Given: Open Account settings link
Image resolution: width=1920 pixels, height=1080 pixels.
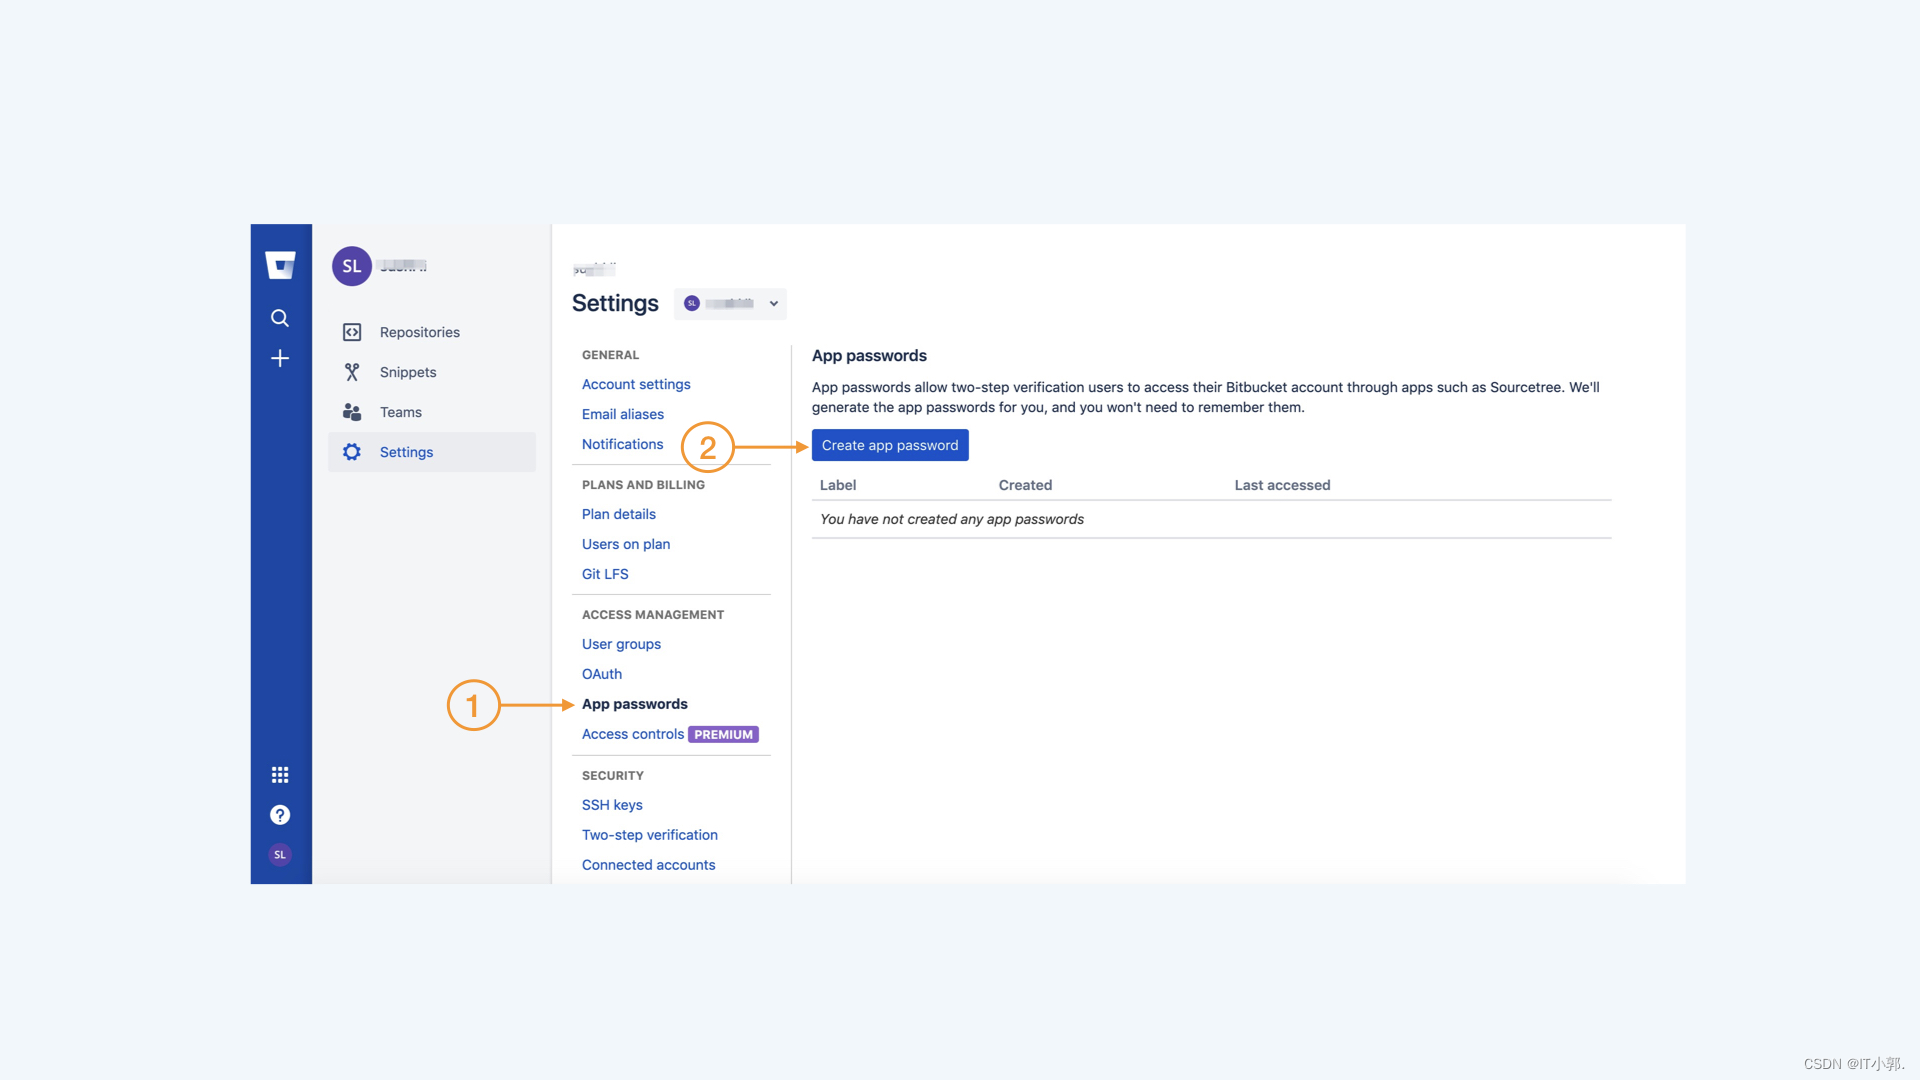Looking at the screenshot, I should pyautogui.click(x=636, y=382).
